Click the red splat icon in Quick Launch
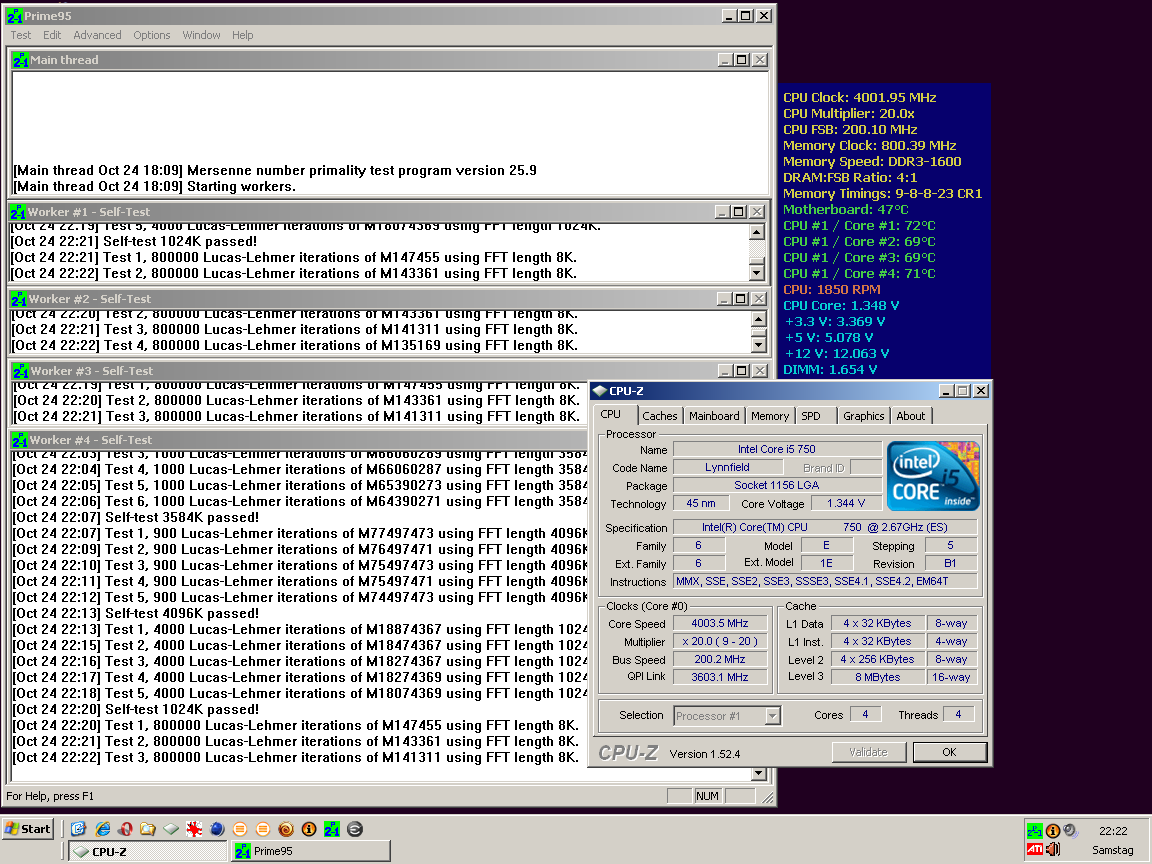 pos(194,829)
